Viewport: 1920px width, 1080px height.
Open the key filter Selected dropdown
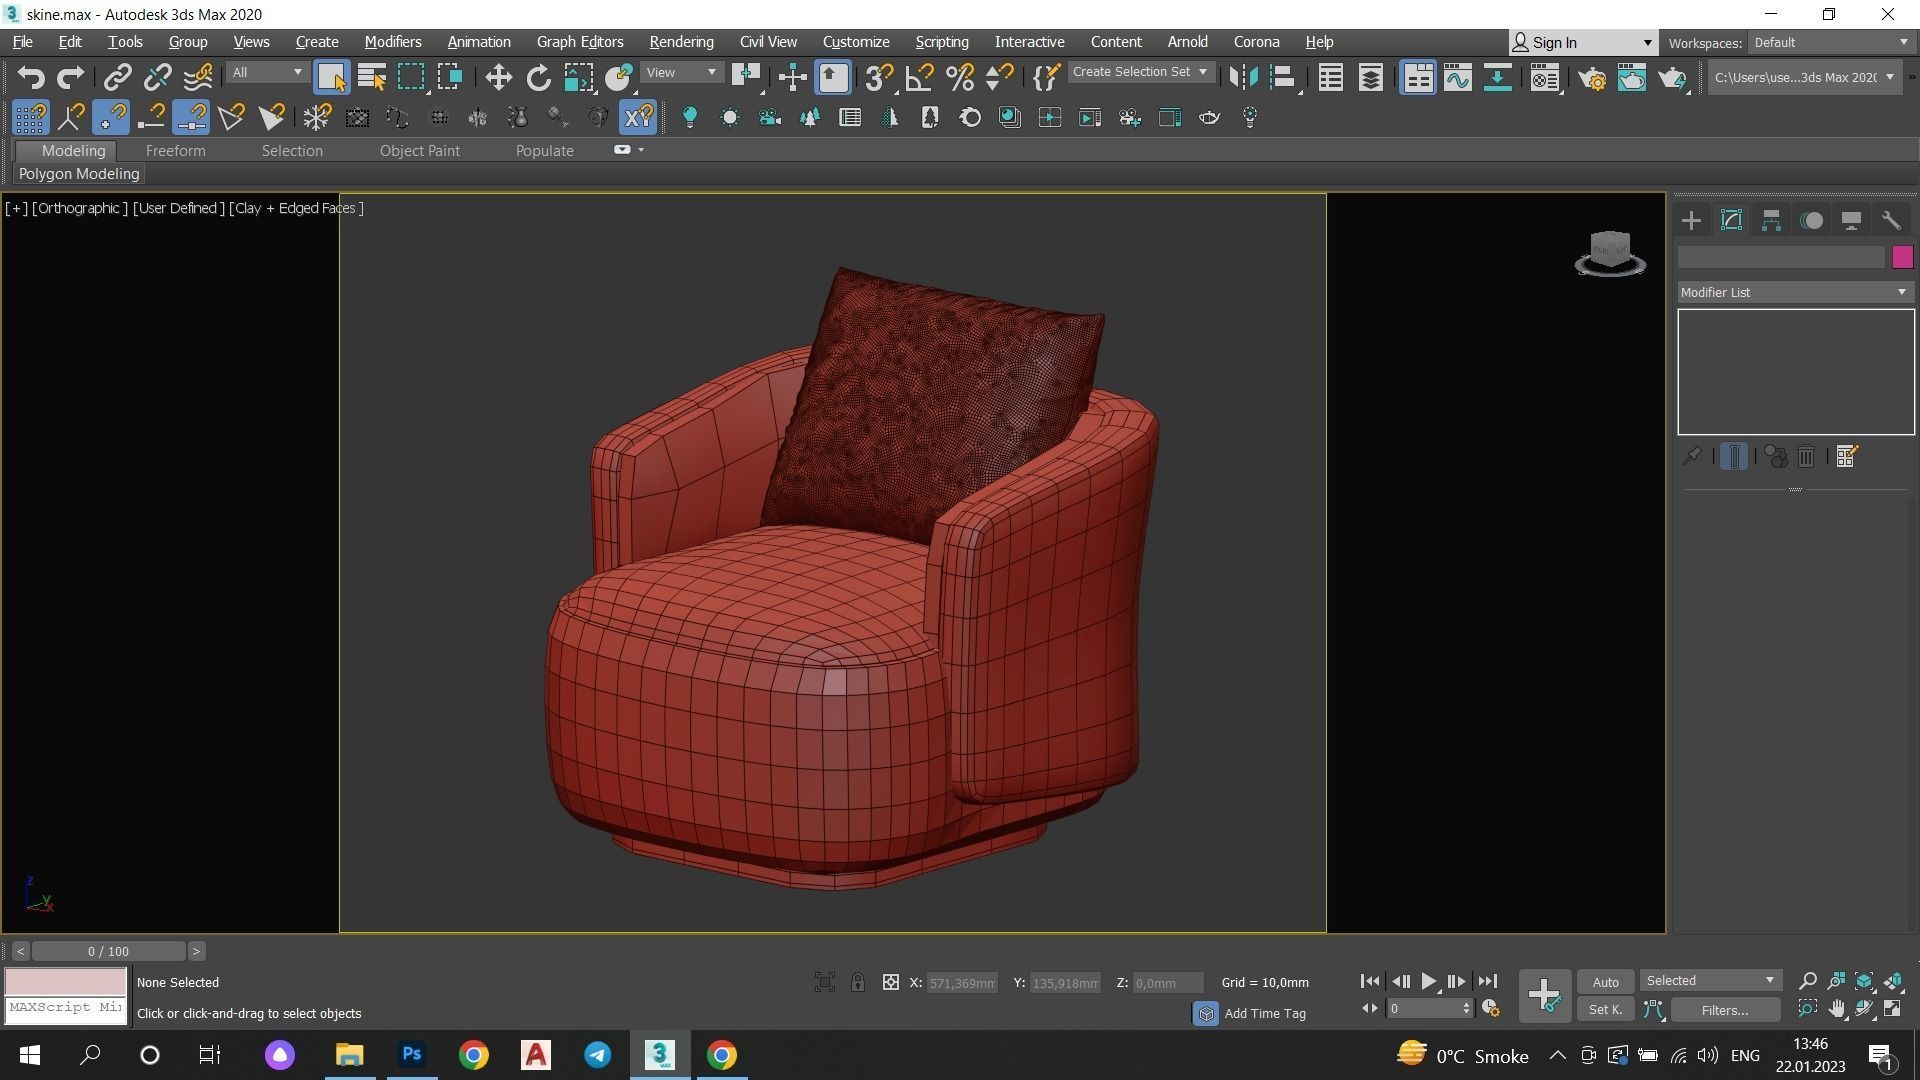pyautogui.click(x=1710, y=981)
